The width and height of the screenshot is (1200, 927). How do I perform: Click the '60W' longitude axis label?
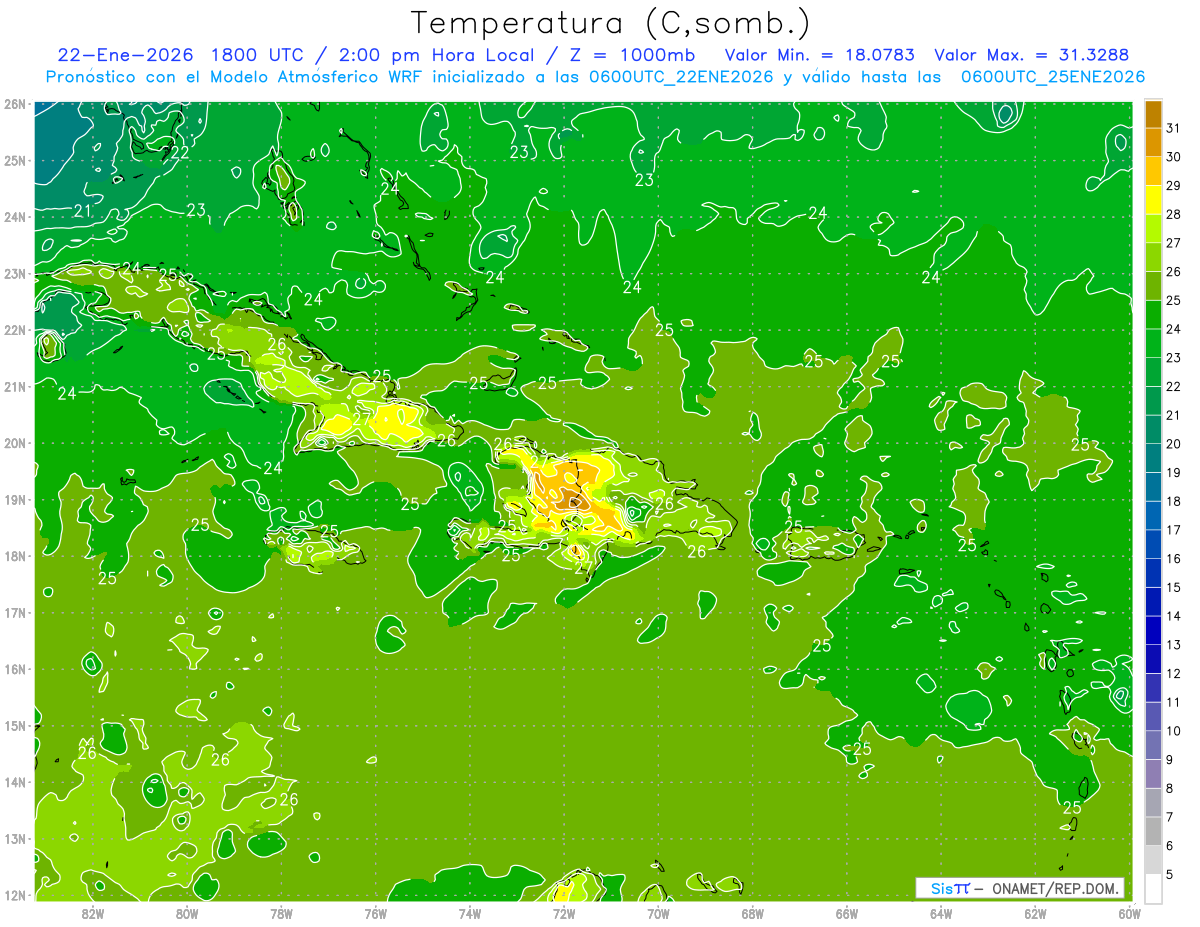[x=1129, y=912]
